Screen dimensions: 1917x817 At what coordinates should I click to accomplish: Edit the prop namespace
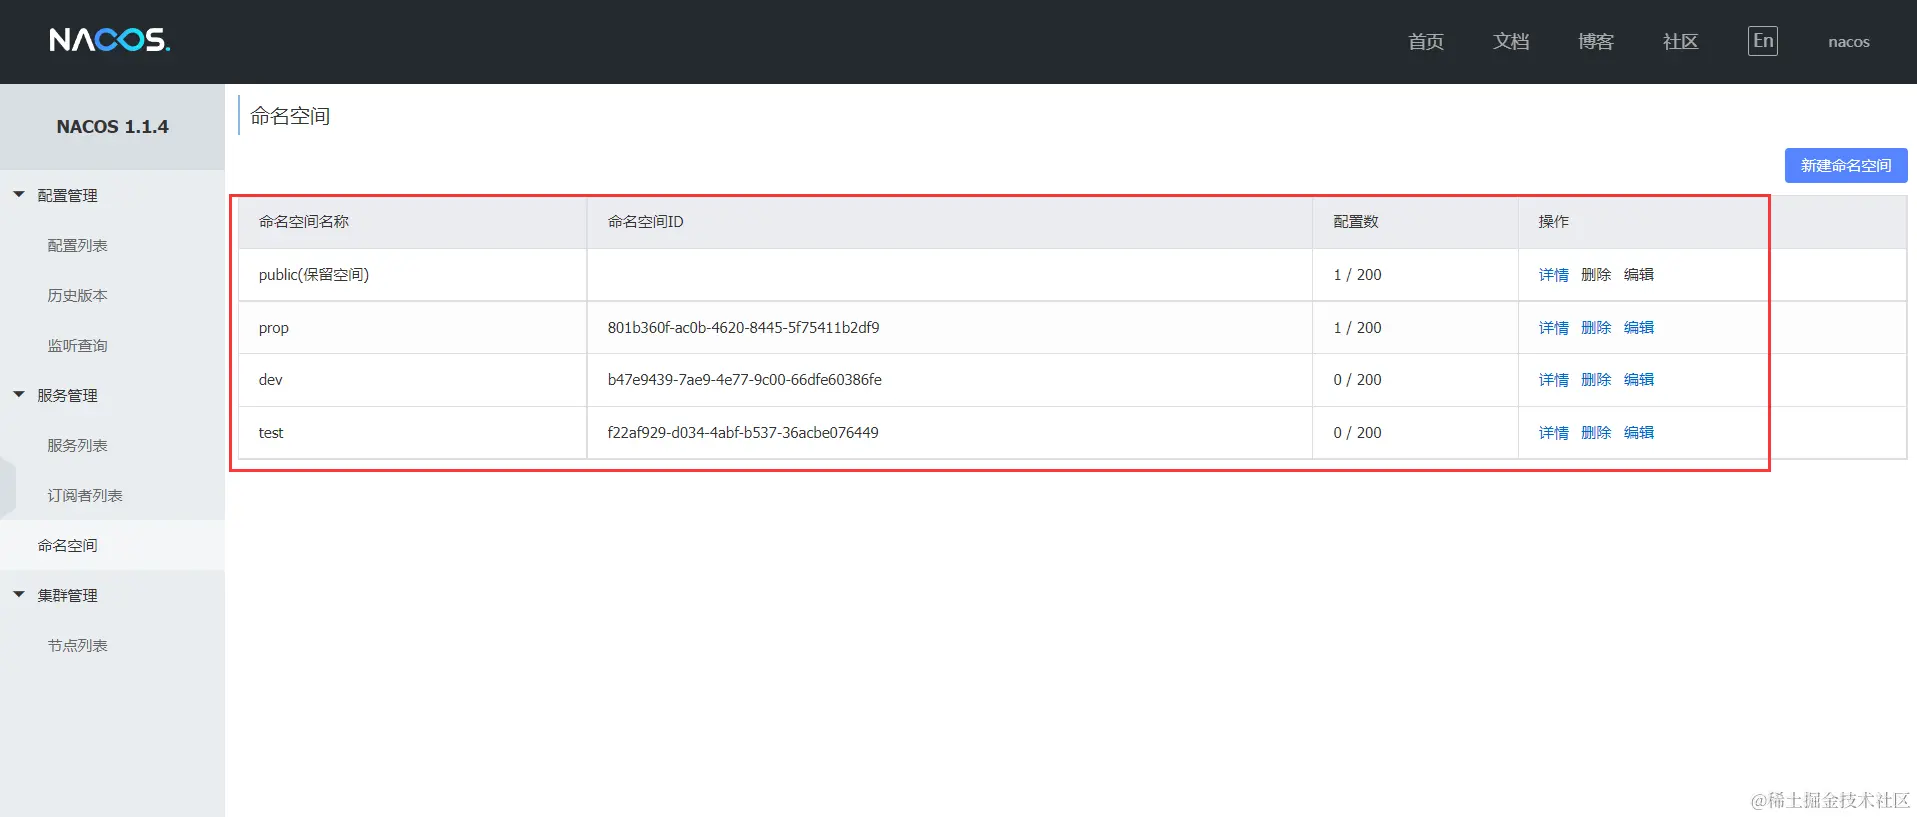point(1639,328)
